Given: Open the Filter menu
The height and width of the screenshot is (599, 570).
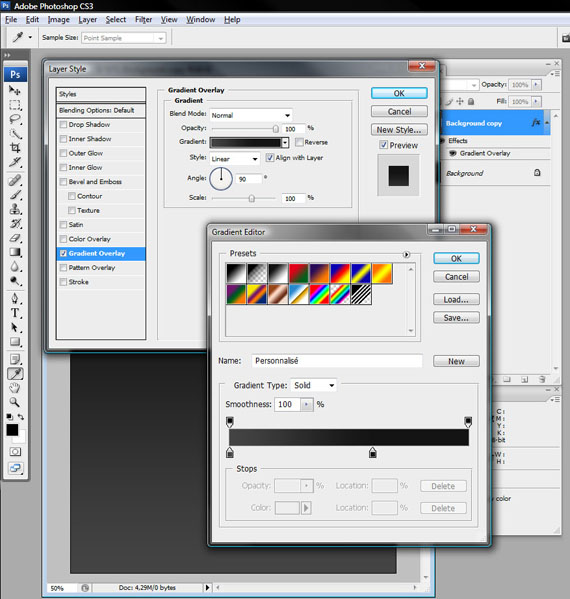Looking at the screenshot, I should click(x=143, y=19).
